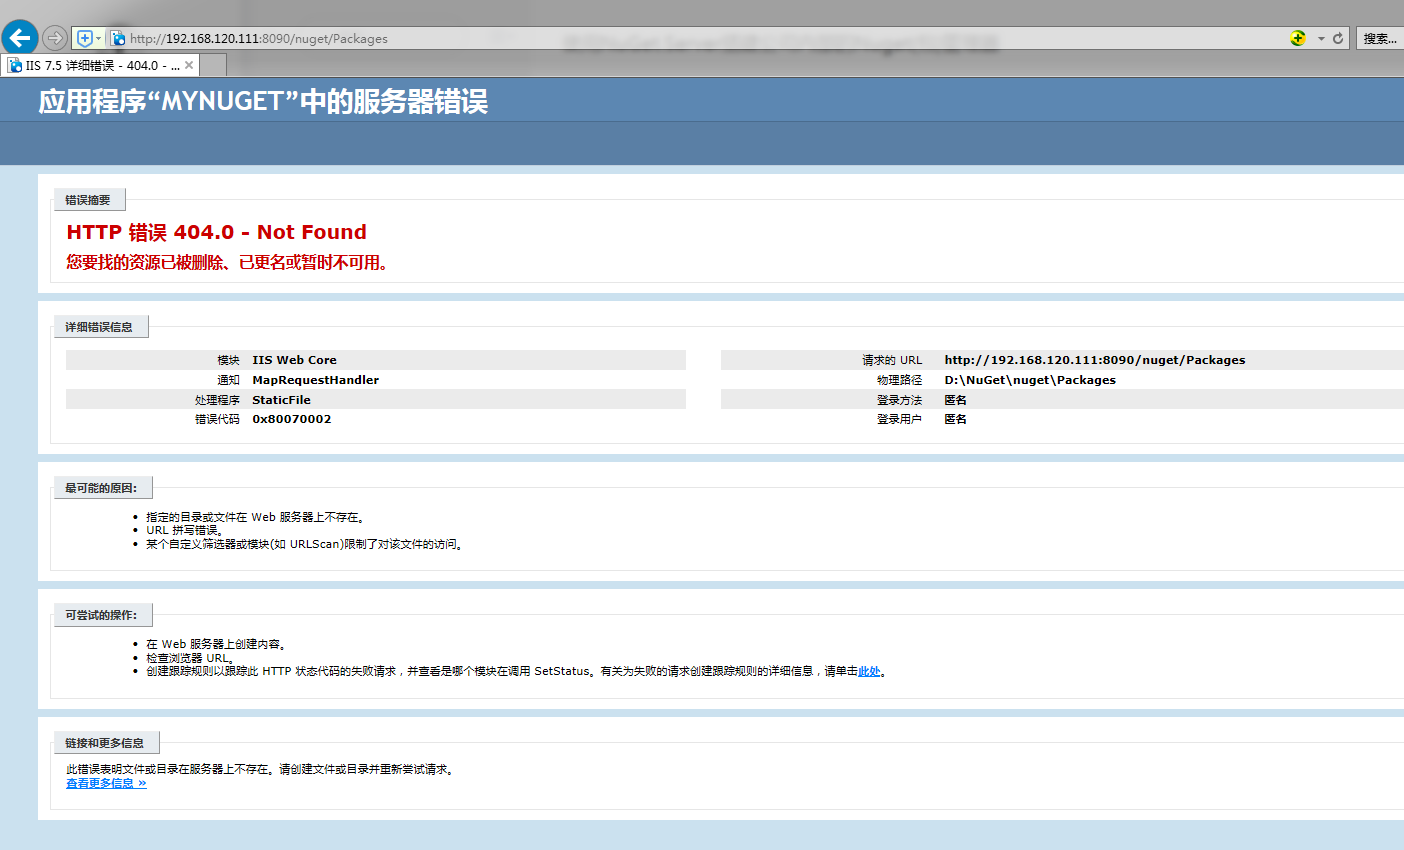
Task: Open the blue shield security icon
Action: click(85, 38)
